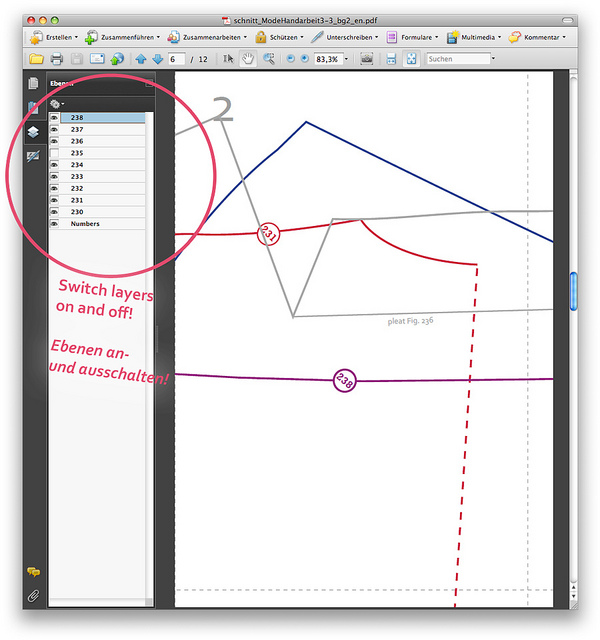Open the Bookmarks sidebar panel
Viewport: 600px width, 640px height.
(x=33, y=107)
